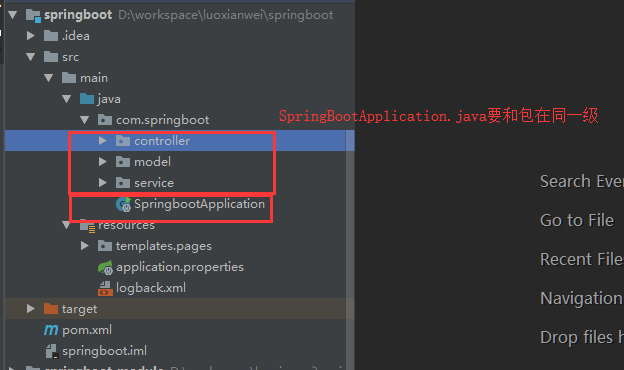Image resolution: width=624 pixels, height=370 pixels.
Task: Click the blue java source root icon
Action: tap(87, 99)
